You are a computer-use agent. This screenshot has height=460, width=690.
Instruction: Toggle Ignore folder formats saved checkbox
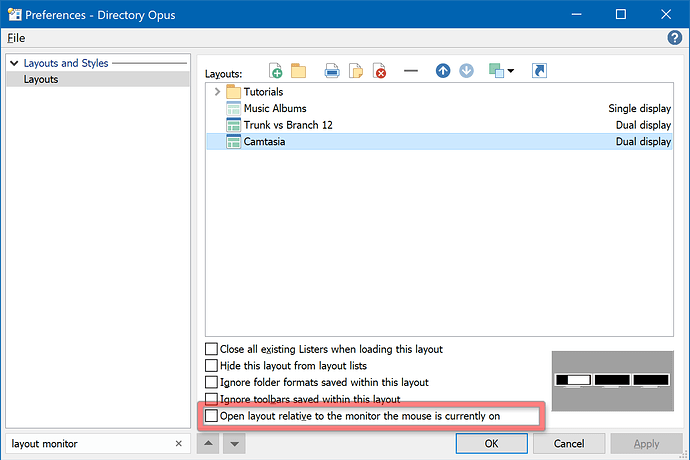(x=211, y=382)
